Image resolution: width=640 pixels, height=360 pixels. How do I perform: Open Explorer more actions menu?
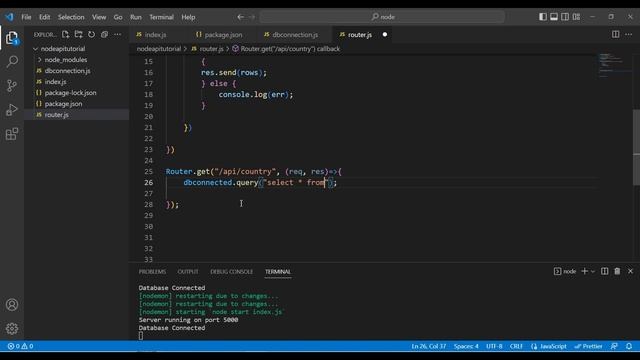[x=118, y=35]
